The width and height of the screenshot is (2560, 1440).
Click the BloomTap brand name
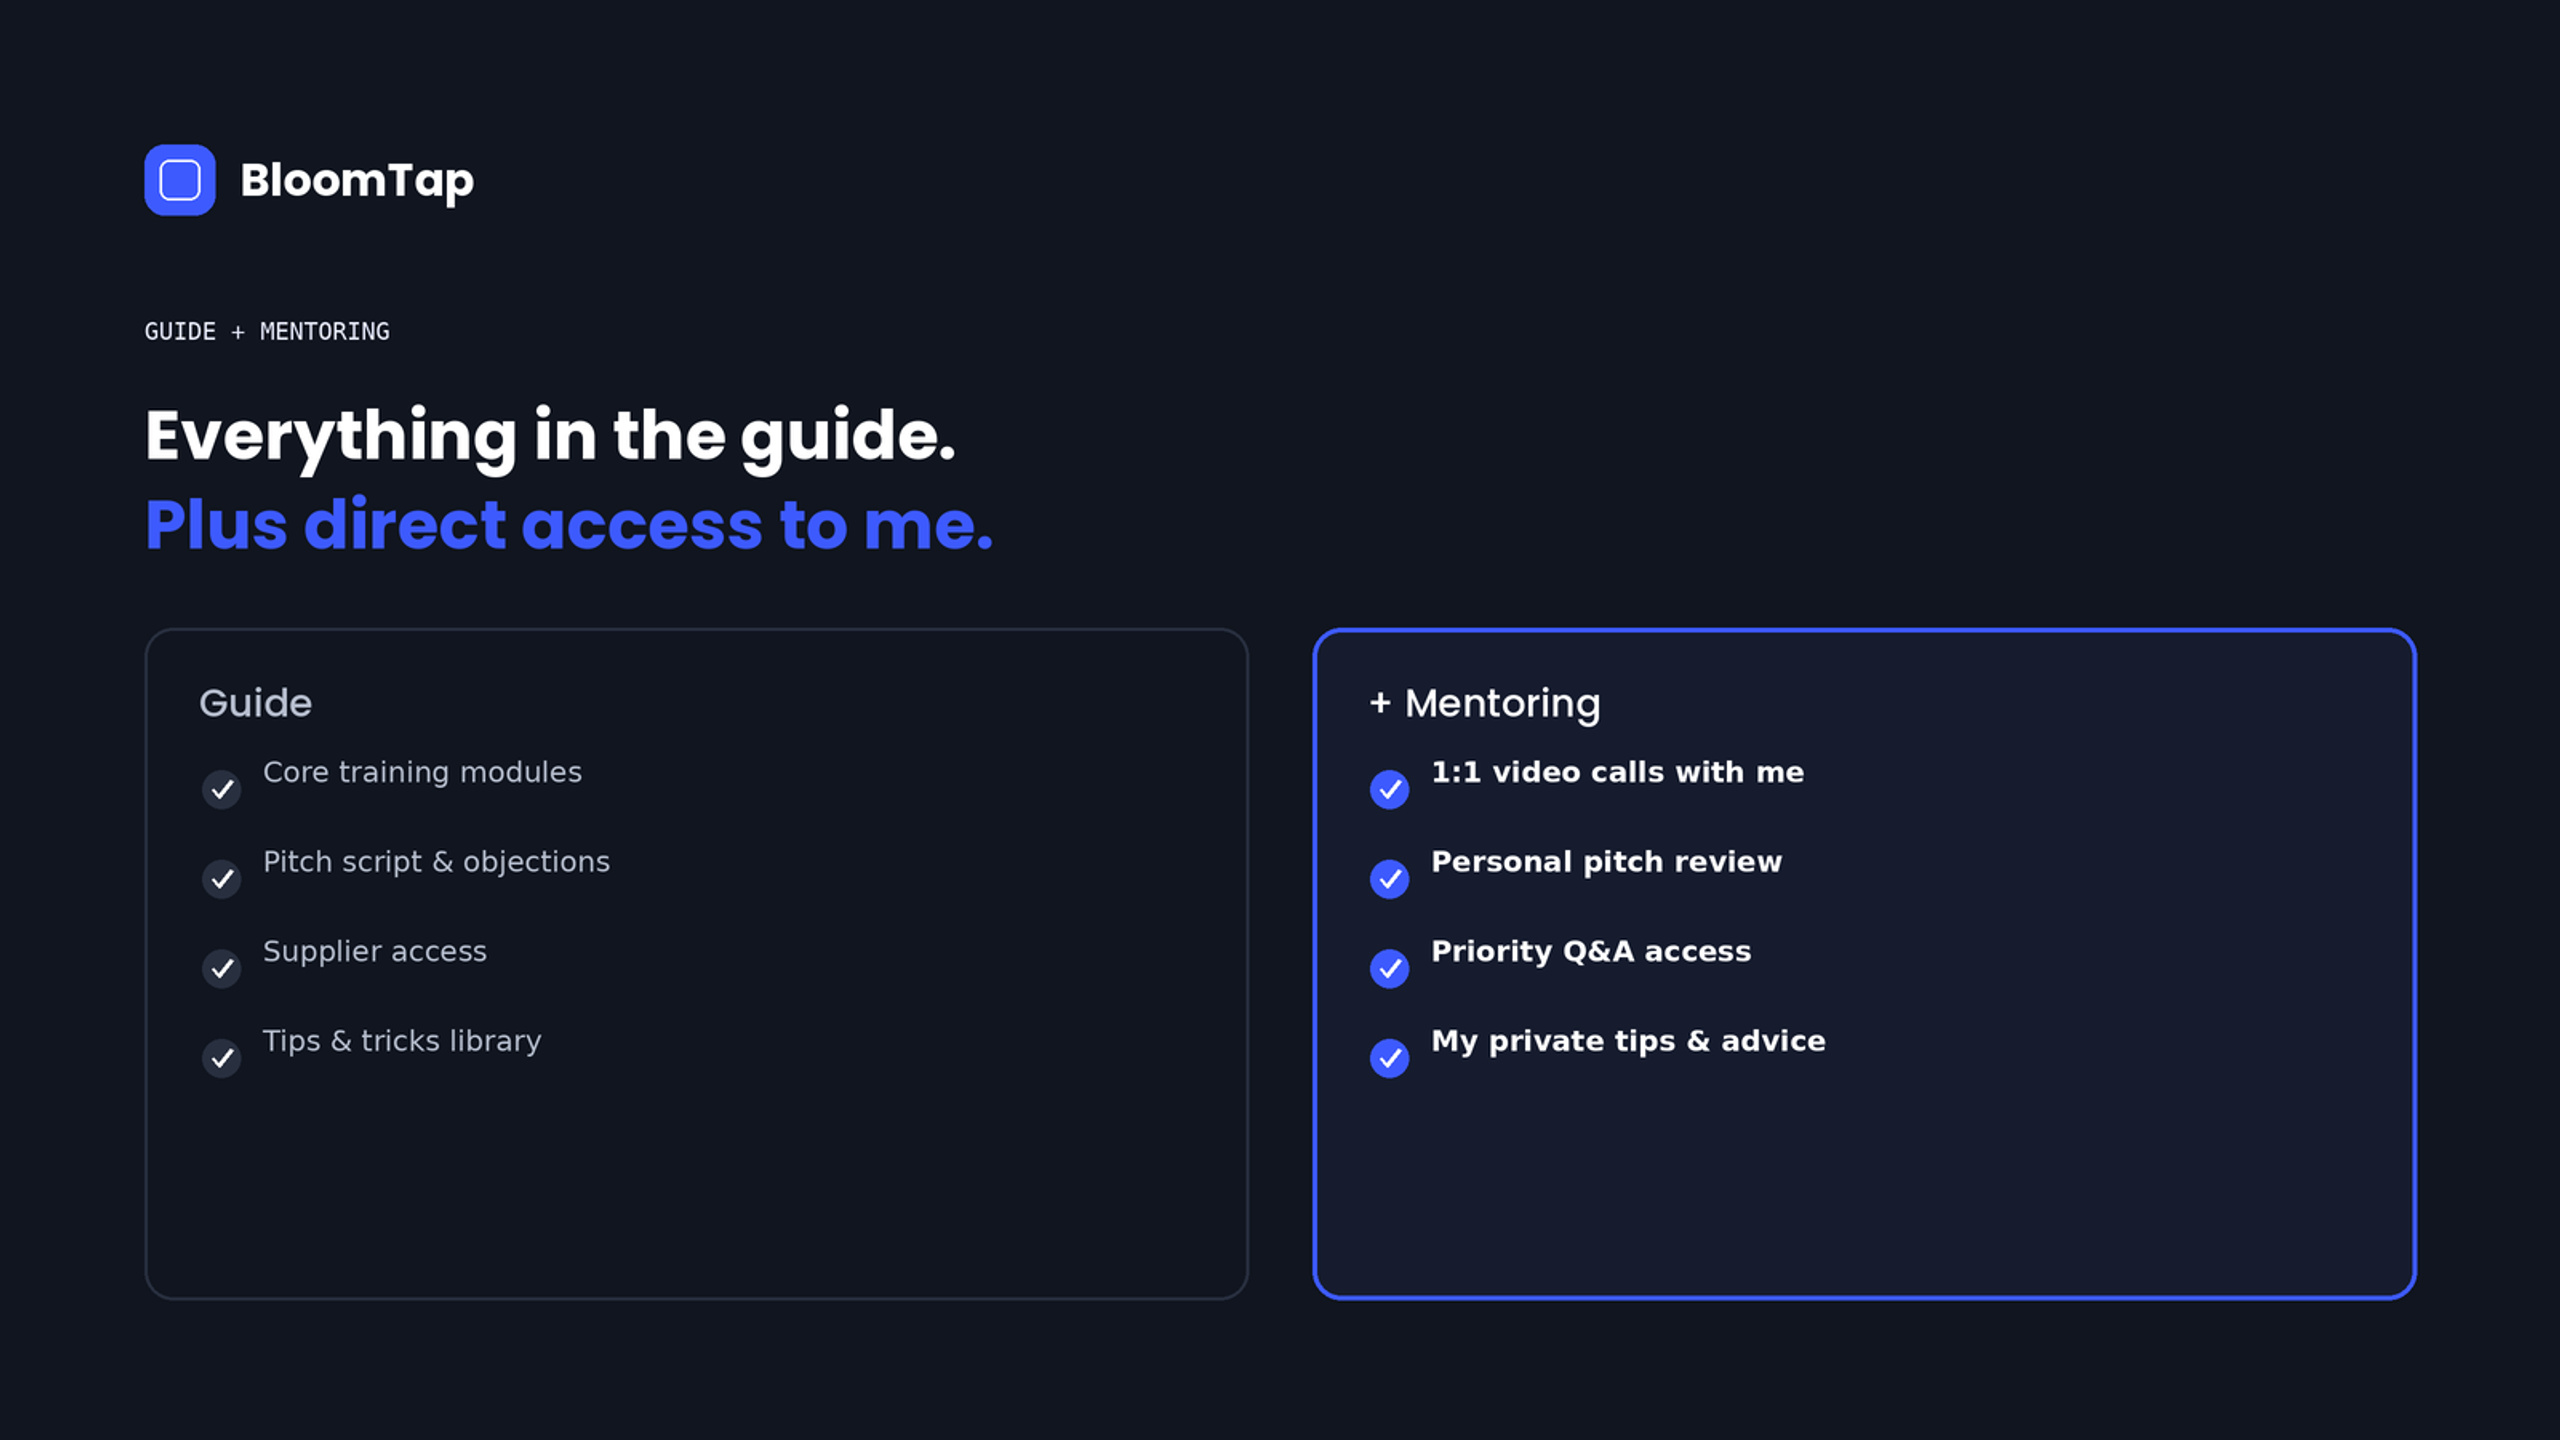357,182
